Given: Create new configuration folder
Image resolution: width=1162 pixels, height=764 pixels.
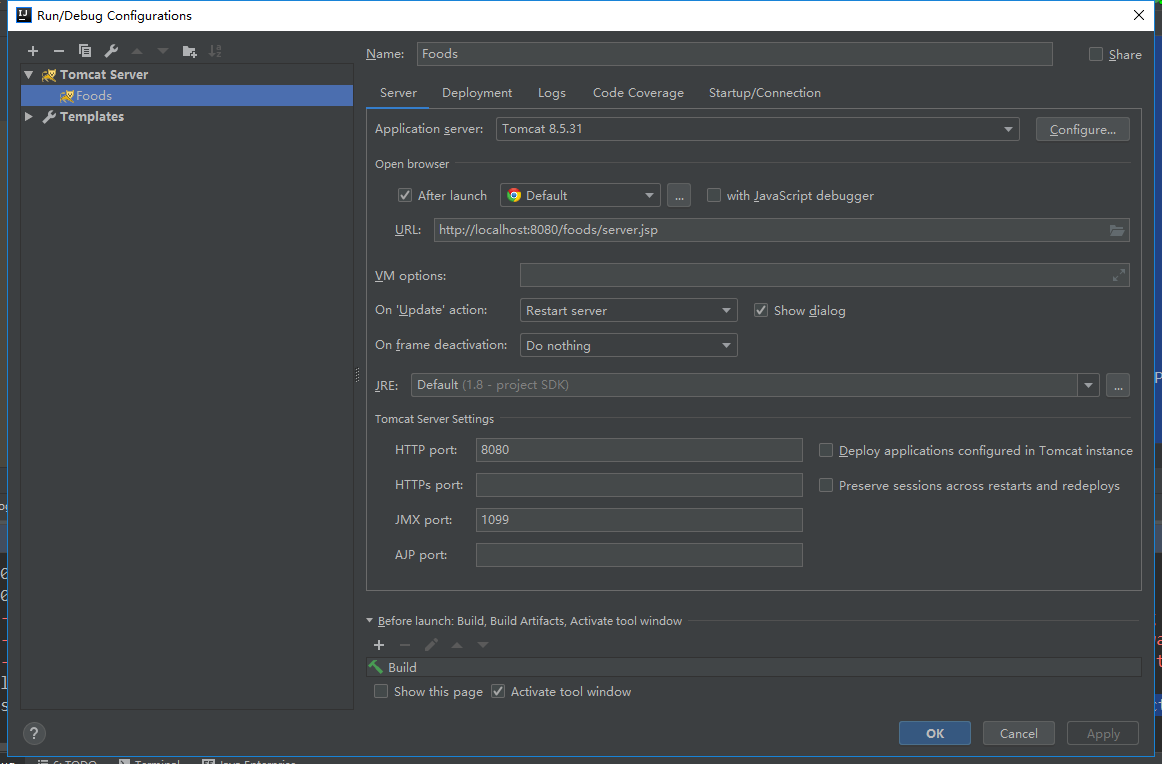Looking at the screenshot, I should 190,51.
